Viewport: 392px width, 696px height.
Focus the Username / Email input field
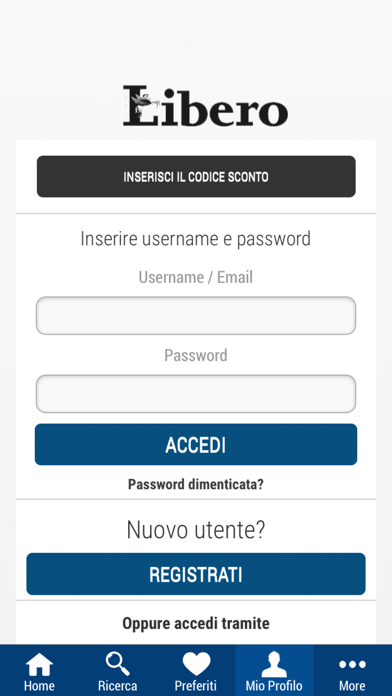tap(196, 316)
